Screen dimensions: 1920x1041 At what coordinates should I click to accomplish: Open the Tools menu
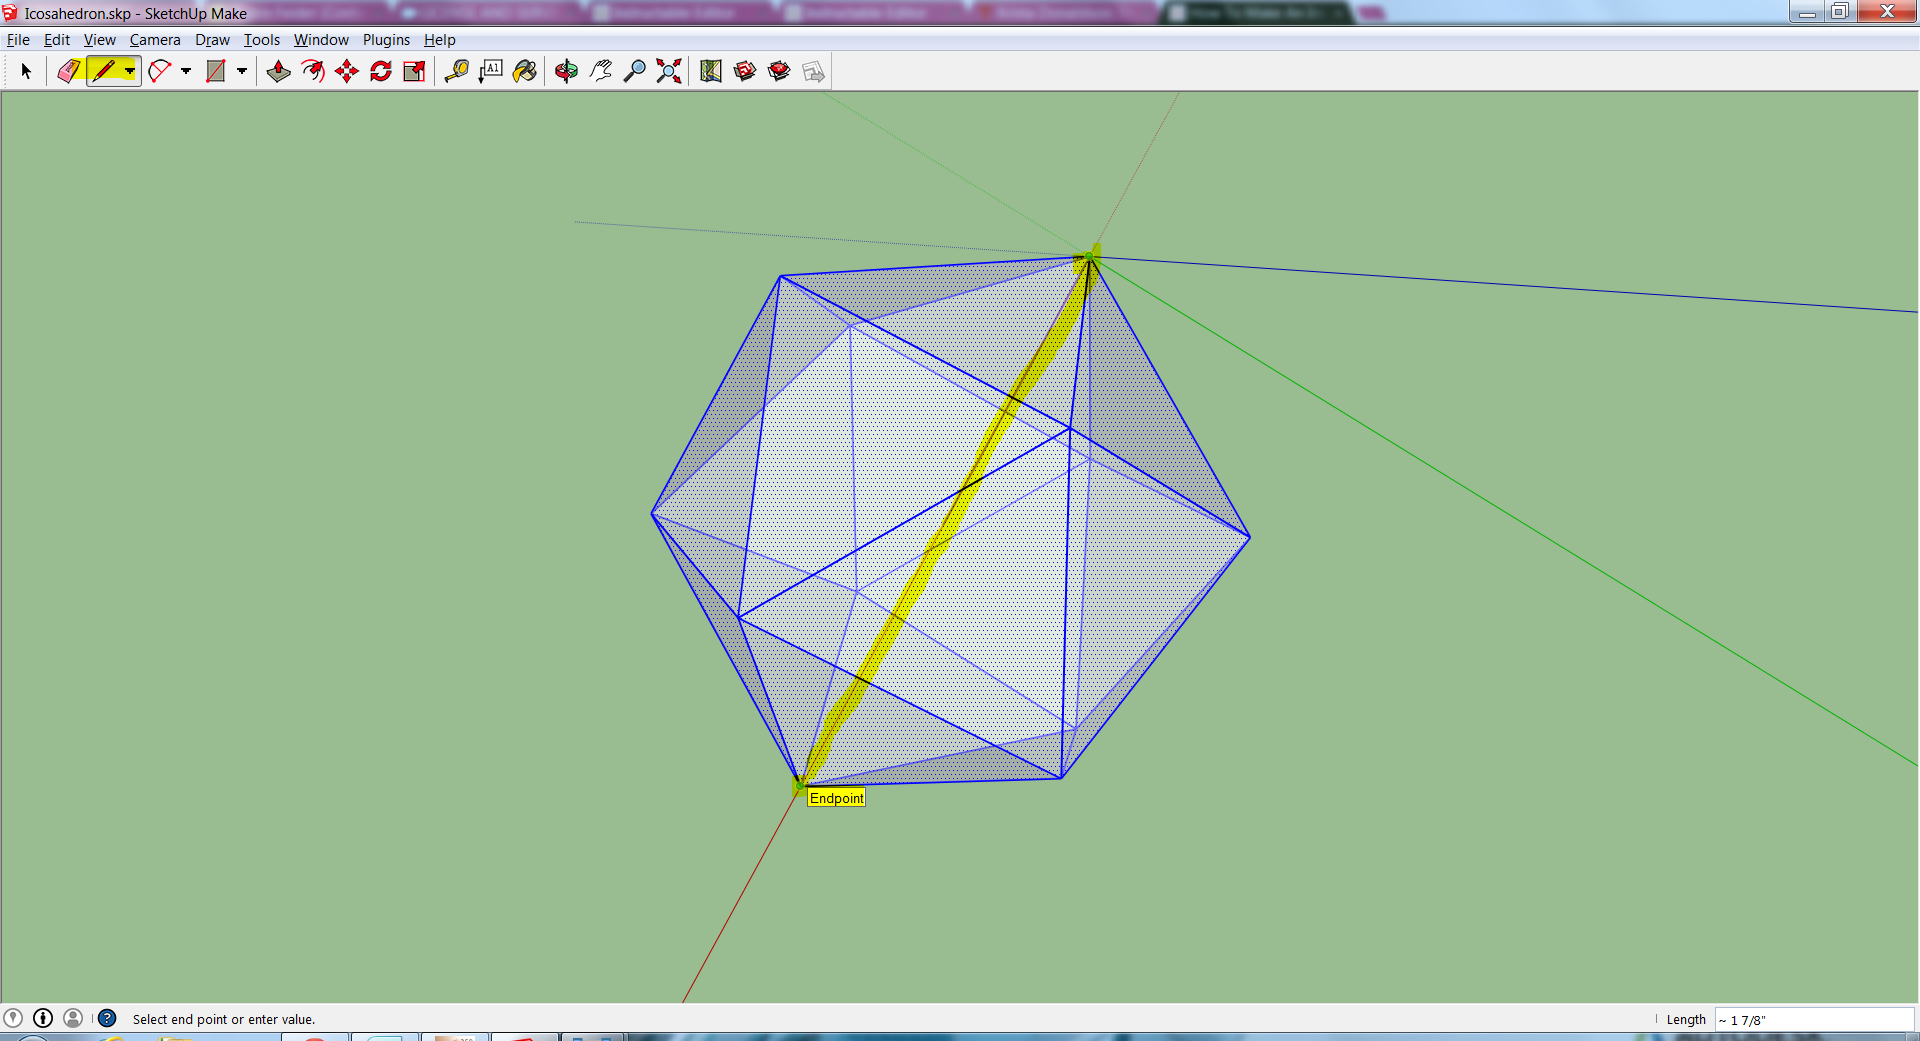click(x=262, y=40)
